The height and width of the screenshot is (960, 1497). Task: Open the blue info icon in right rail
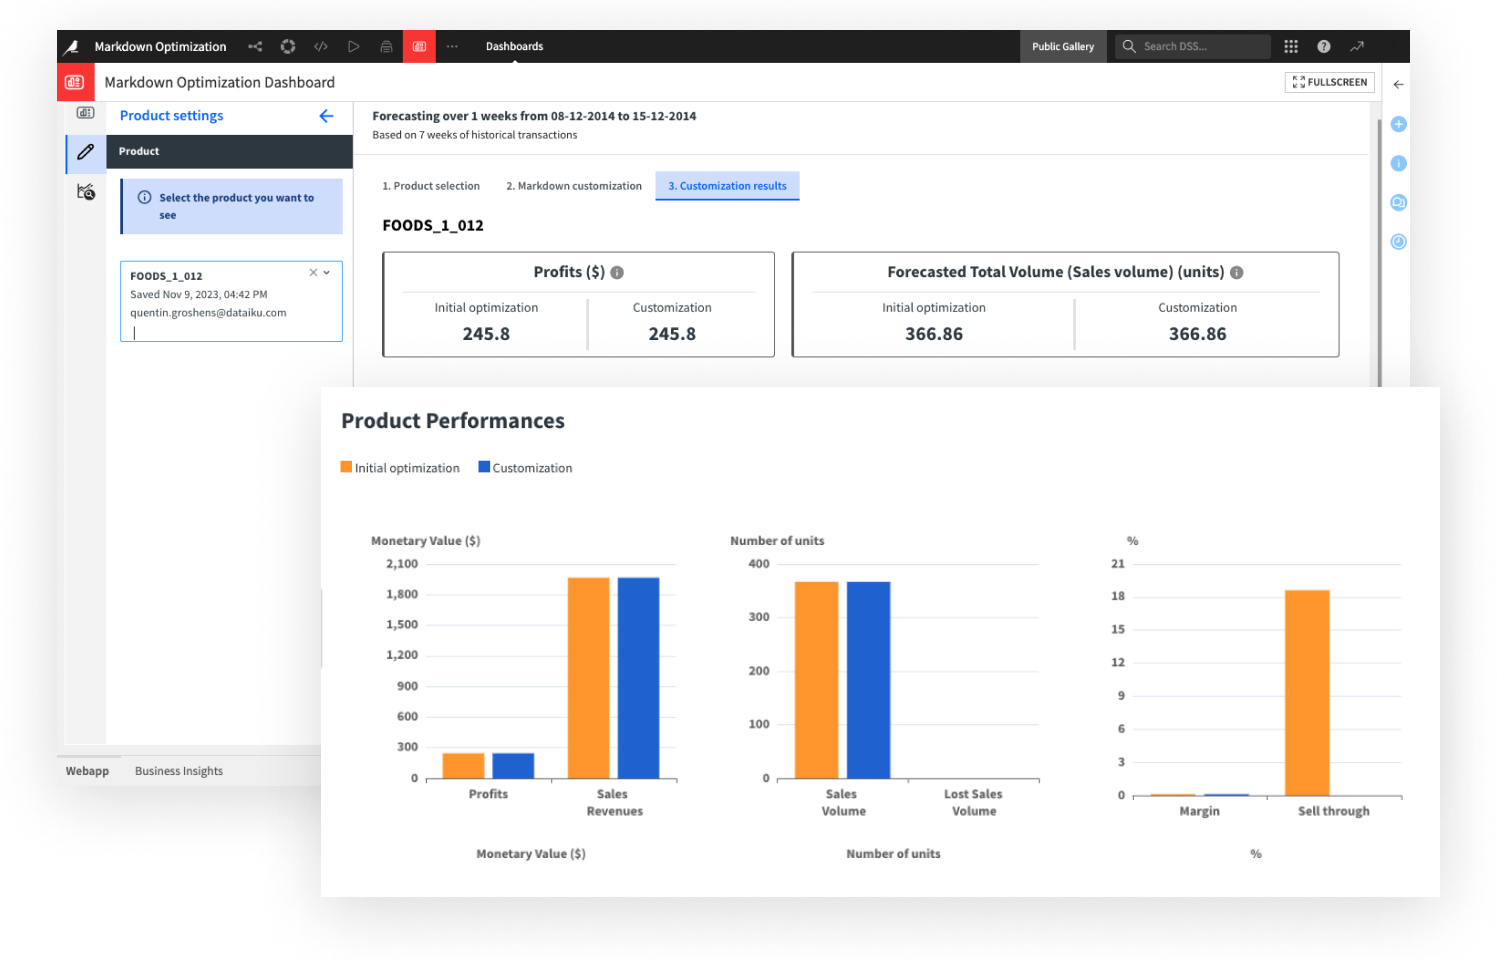(1399, 163)
